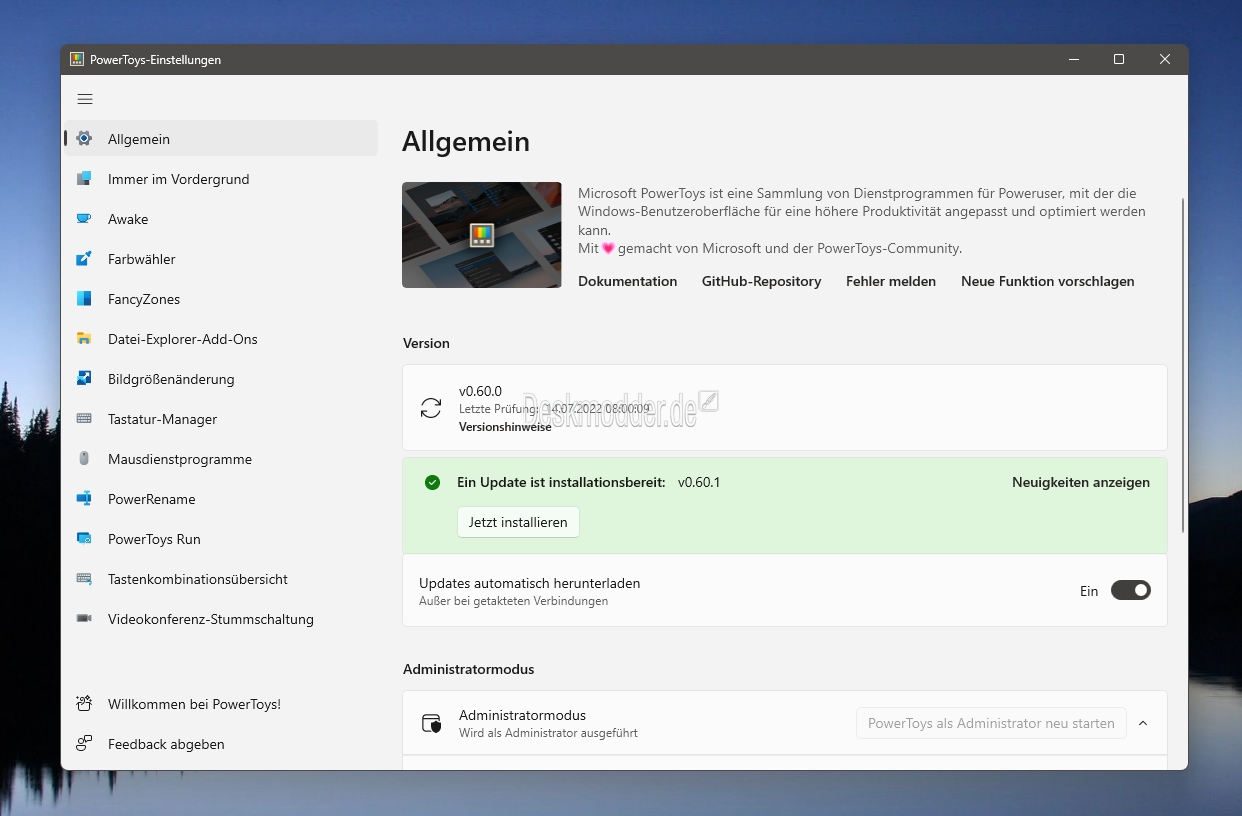Click the green update-ready checkmark icon
1242x816 pixels.
point(432,482)
